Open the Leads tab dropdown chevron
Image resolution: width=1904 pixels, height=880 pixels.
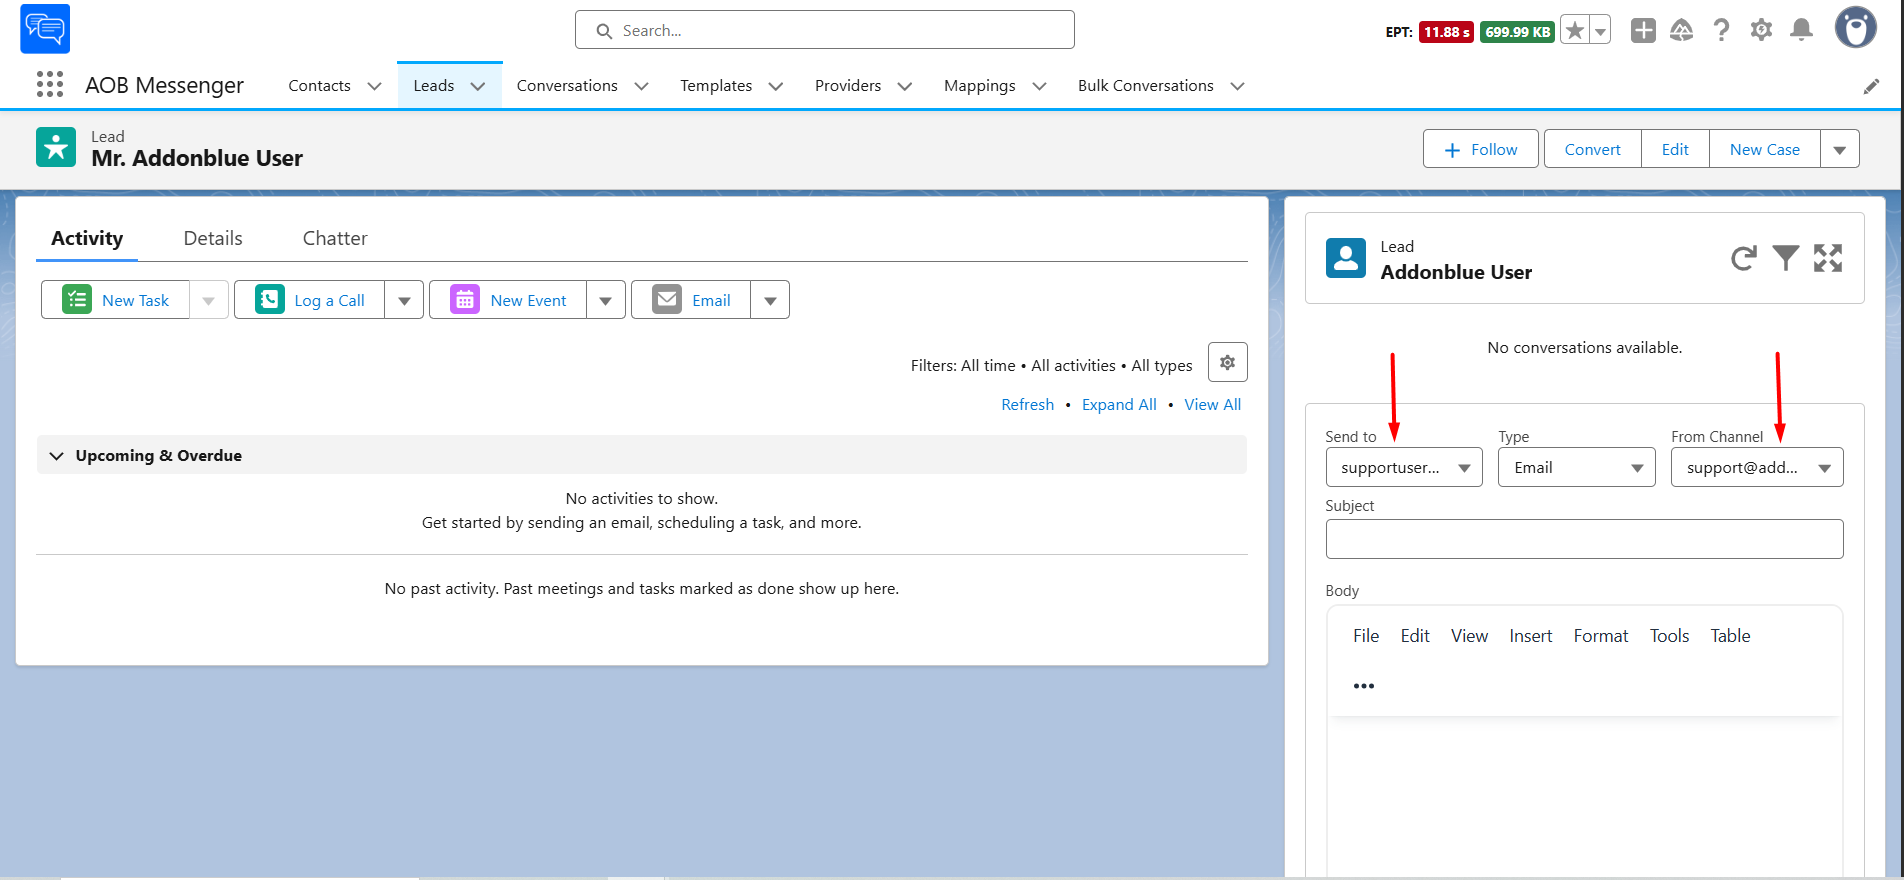(x=478, y=86)
